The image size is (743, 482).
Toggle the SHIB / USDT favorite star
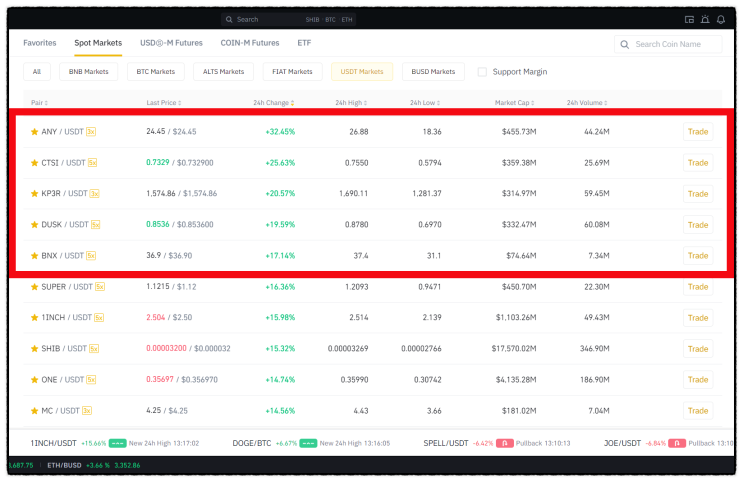pyautogui.click(x=34, y=349)
